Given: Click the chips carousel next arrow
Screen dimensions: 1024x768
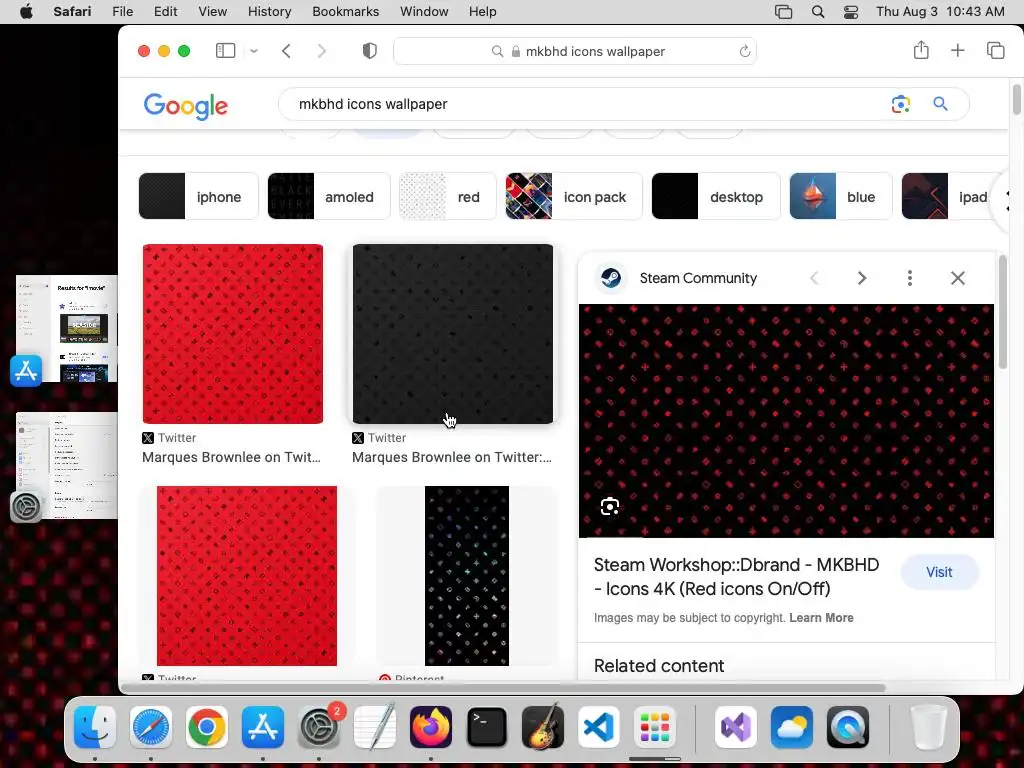Looking at the screenshot, I should tap(1006, 201).
